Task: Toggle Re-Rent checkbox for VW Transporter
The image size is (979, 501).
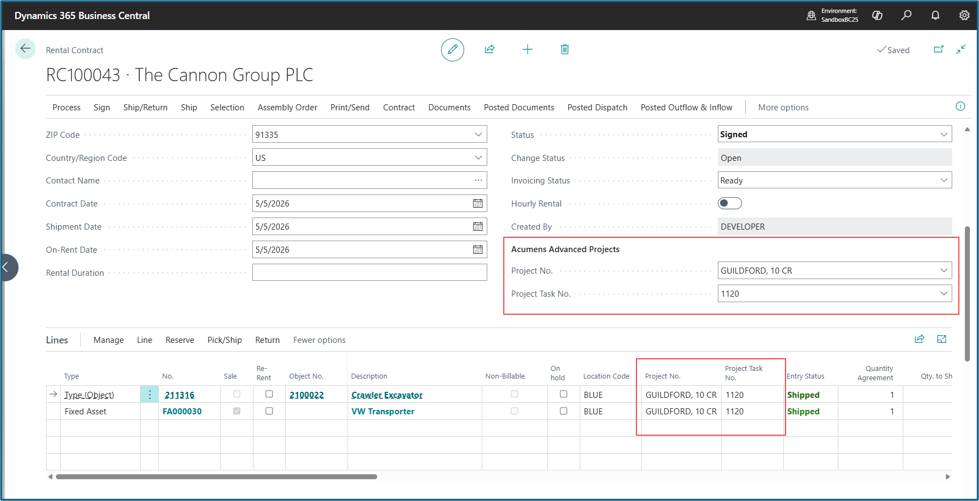Action: click(268, 412)
